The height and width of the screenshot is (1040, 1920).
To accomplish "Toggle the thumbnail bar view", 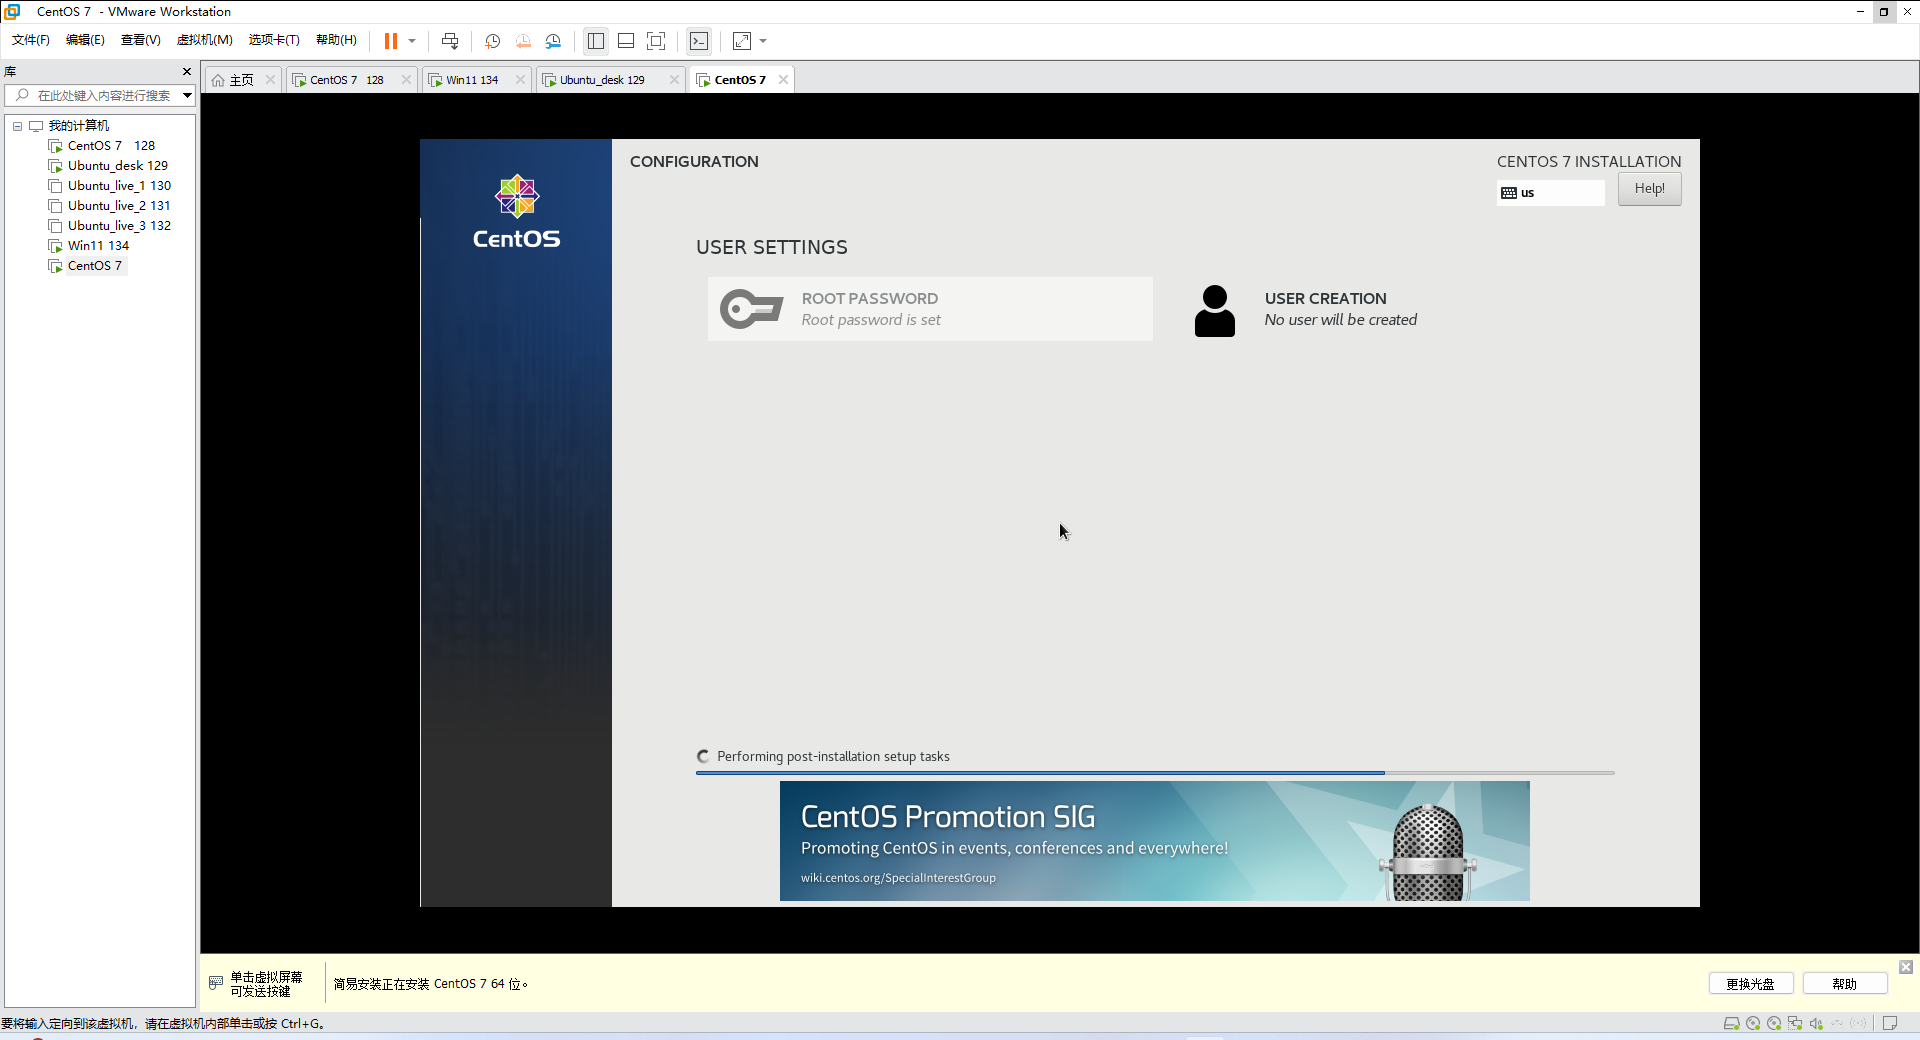I will [x=627, y=41].
